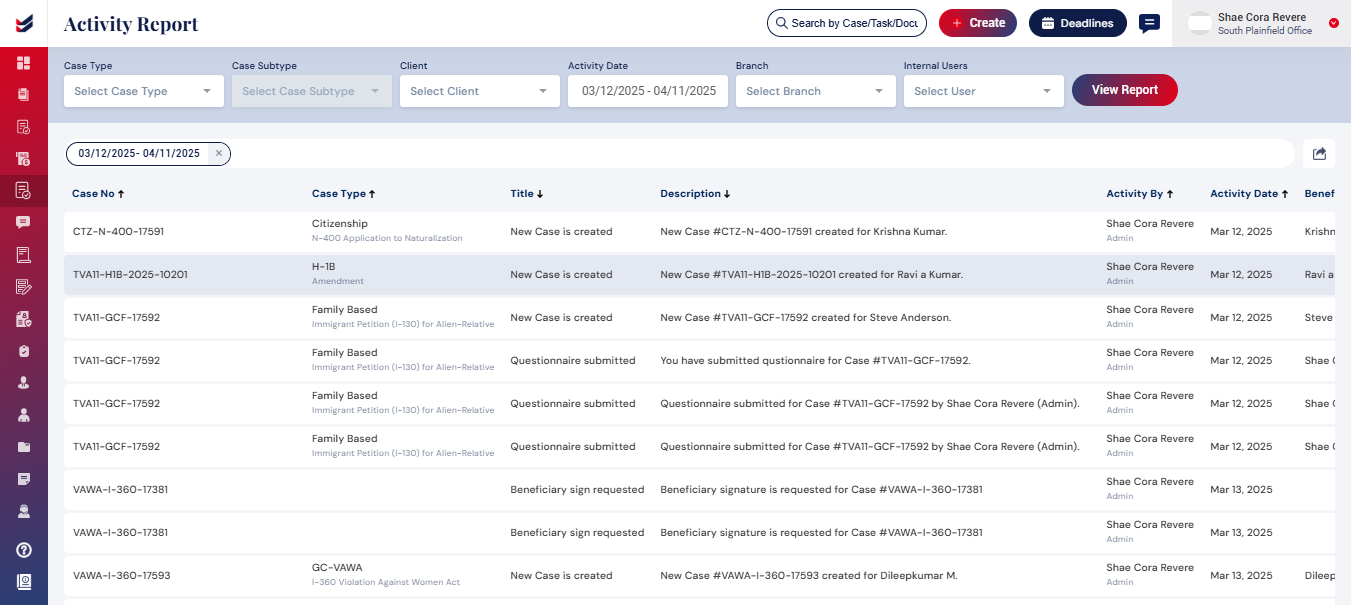
Task: Click the View Report button
Action: pos(1124,90)
